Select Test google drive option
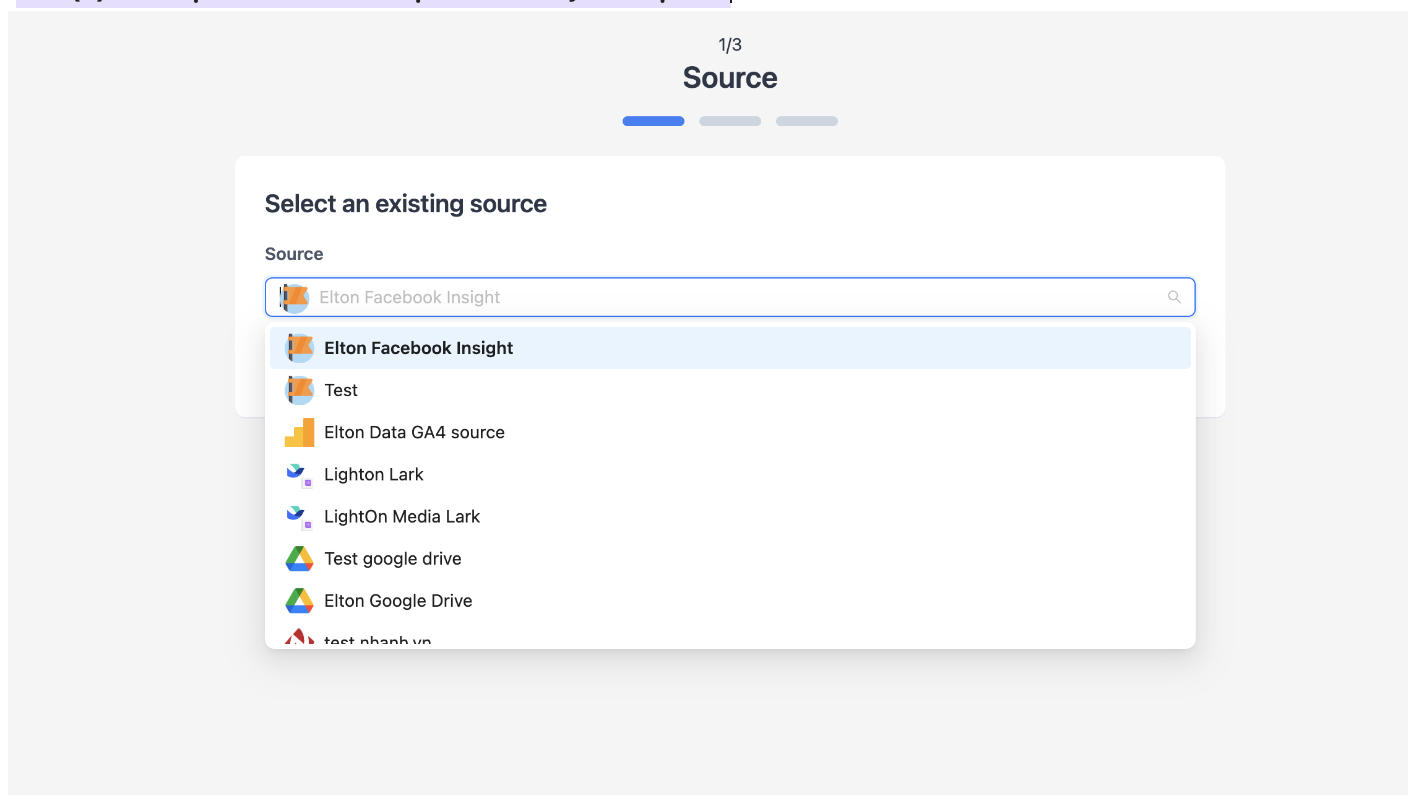The height and width of the screenshot is (802, 1414). (x=393, y=558)
